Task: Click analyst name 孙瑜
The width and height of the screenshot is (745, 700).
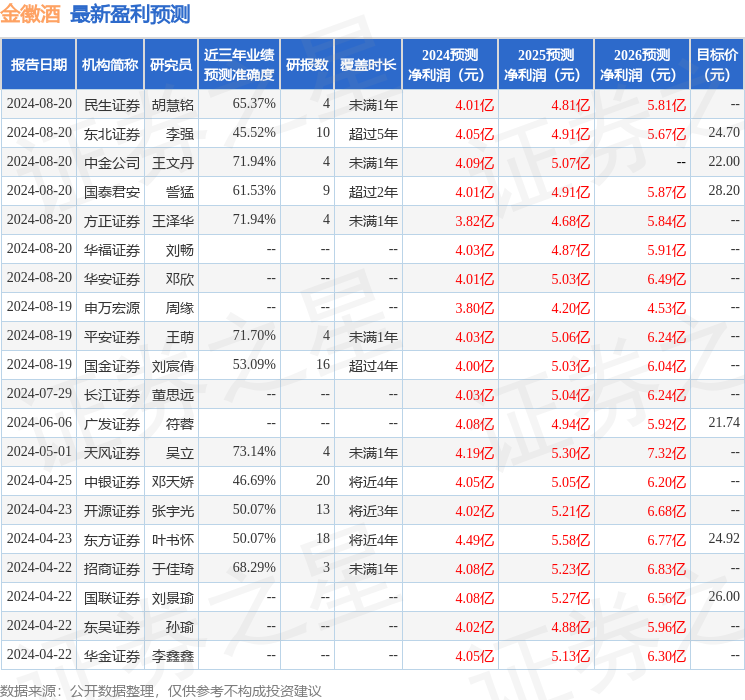Action: (180, 627)
